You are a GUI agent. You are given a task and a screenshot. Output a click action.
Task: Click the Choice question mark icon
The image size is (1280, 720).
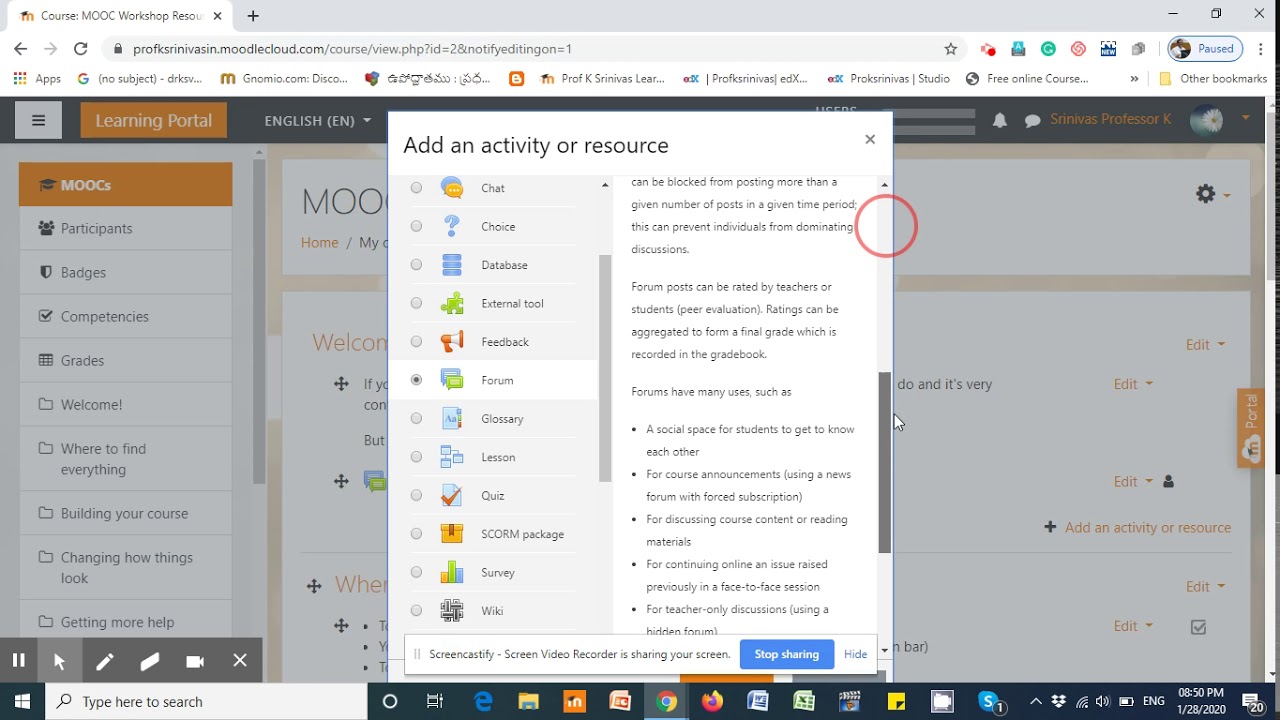(452, 226)
